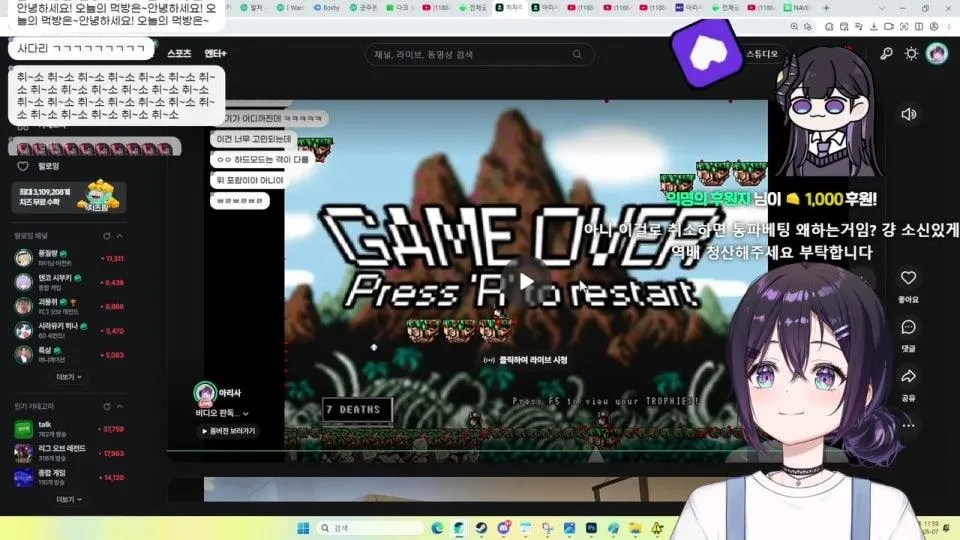Screen dimensions: 960x540
Task: Open Microsoft Edge from the taskbar
Action: [x=437, y=528]
